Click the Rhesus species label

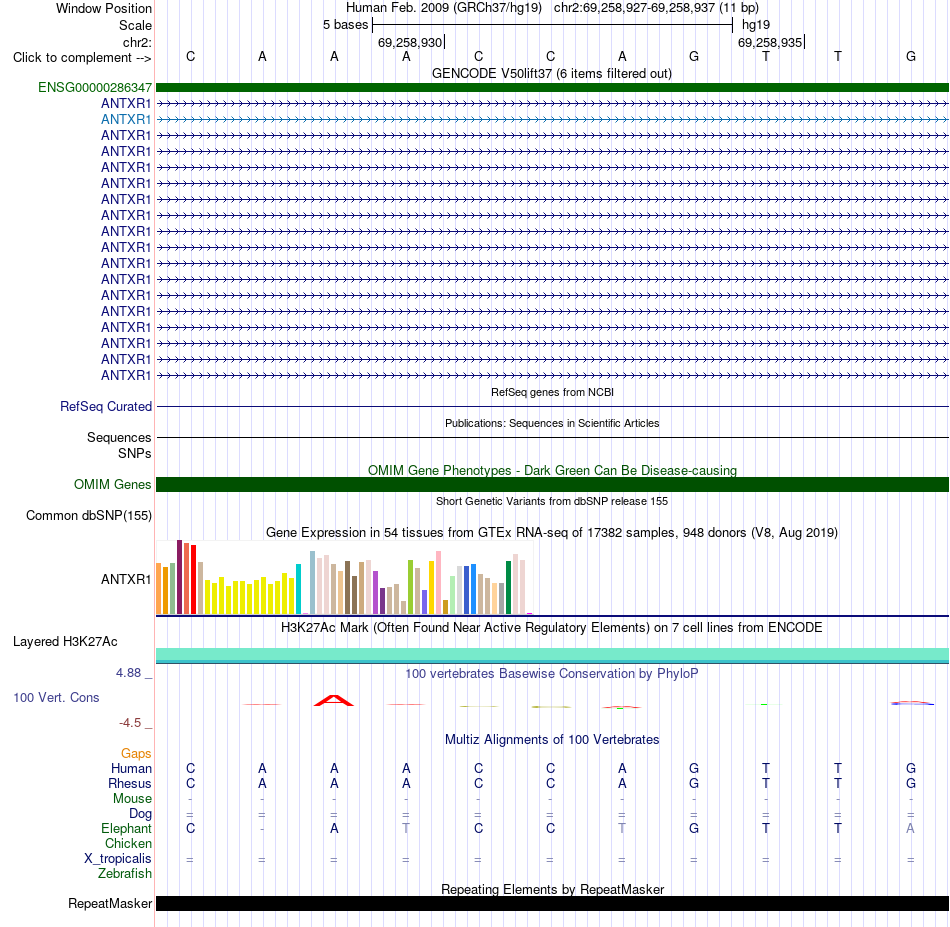(x=130, y=783)
